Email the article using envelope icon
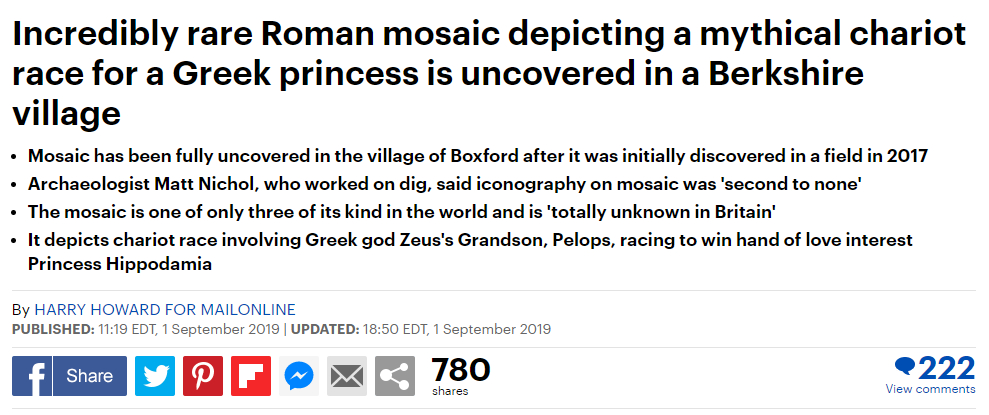This screenshot has height=415, width=989. point(347,377)
